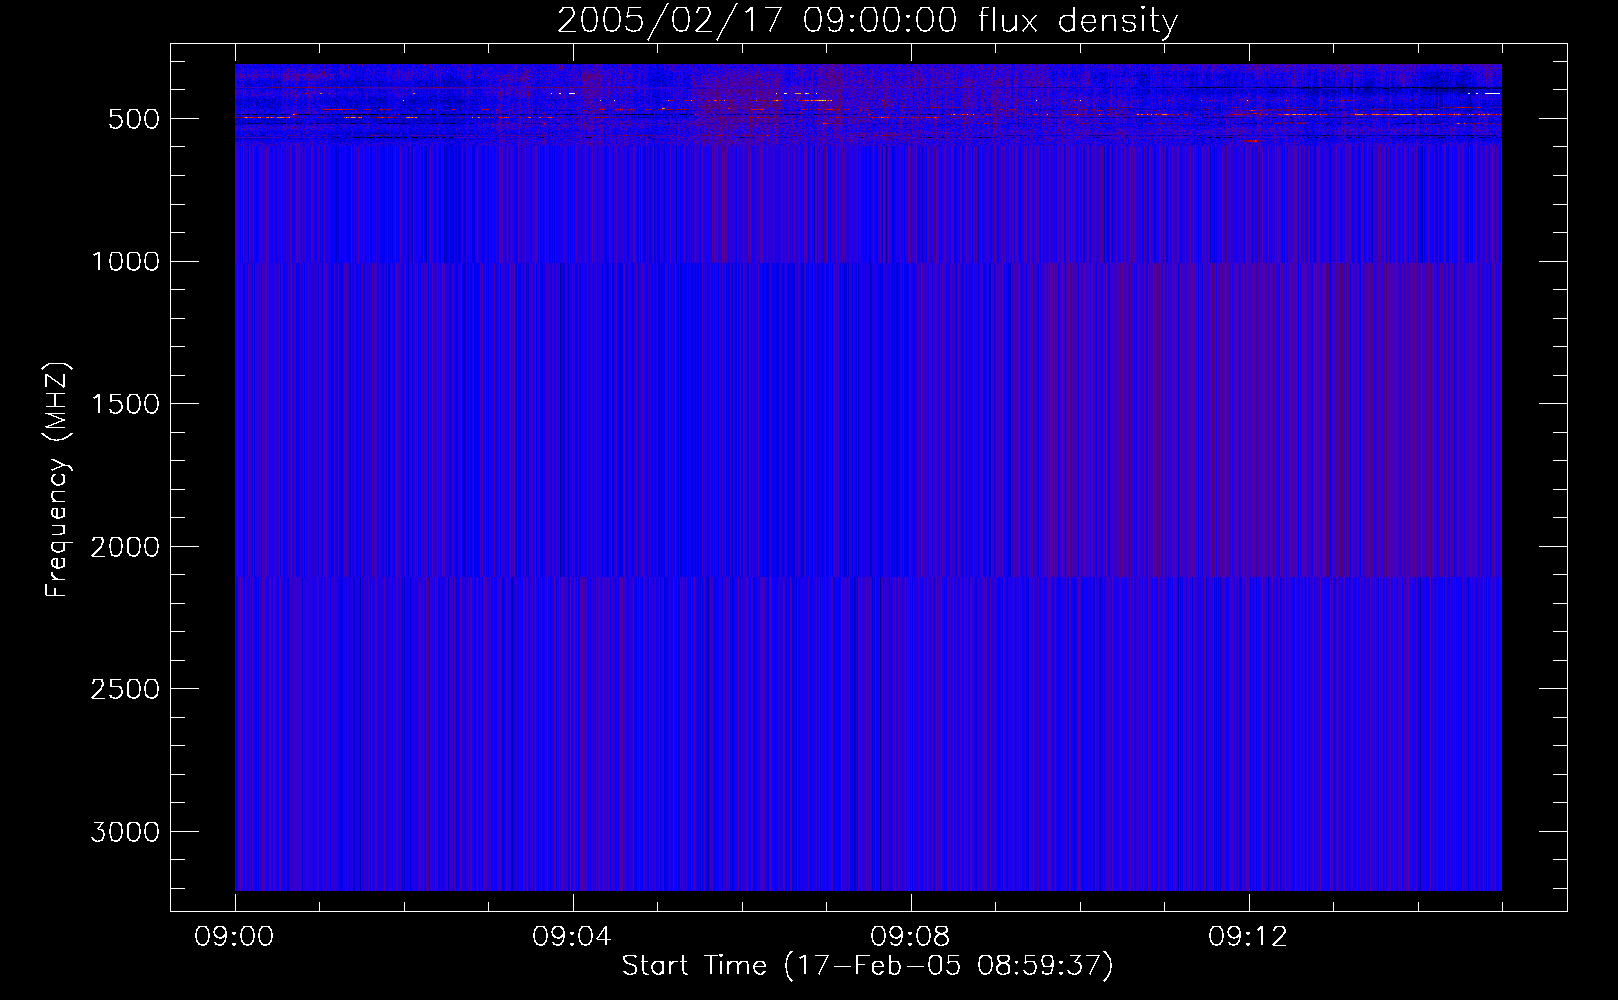
Task: Click the 09:08 time axis label
Action: point(910,937)
